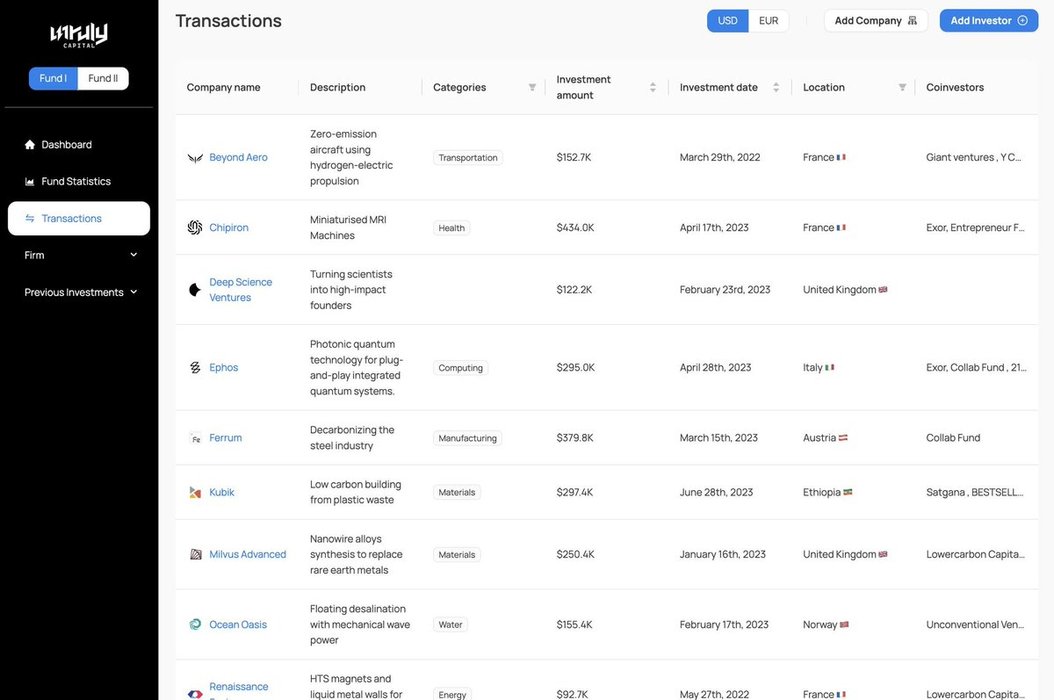Open the Deep Science Ventures company link
This screenshot has height=700, width=1054.
click(x=241, y=290)
